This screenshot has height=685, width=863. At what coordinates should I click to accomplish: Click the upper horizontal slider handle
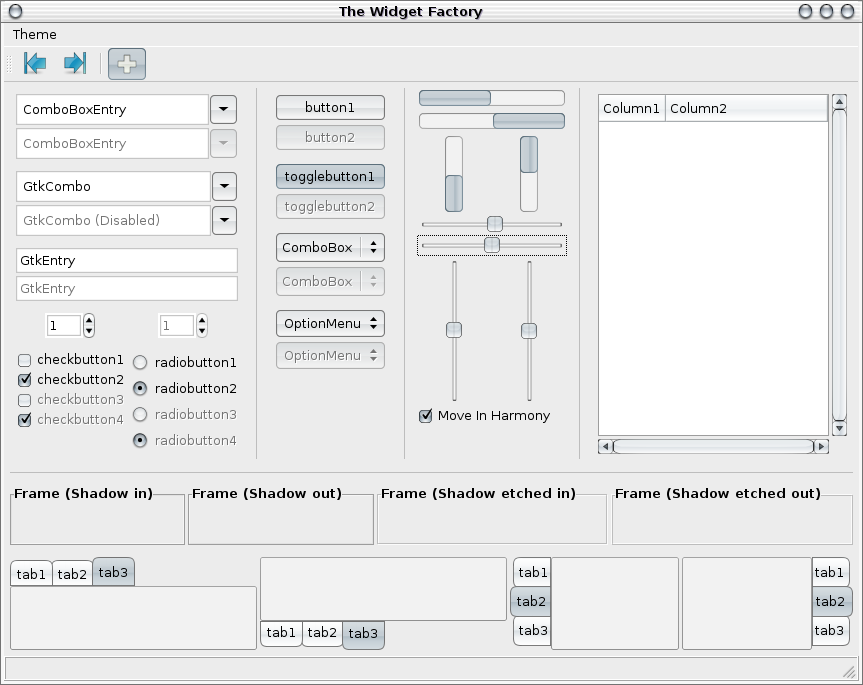(495, 224)
